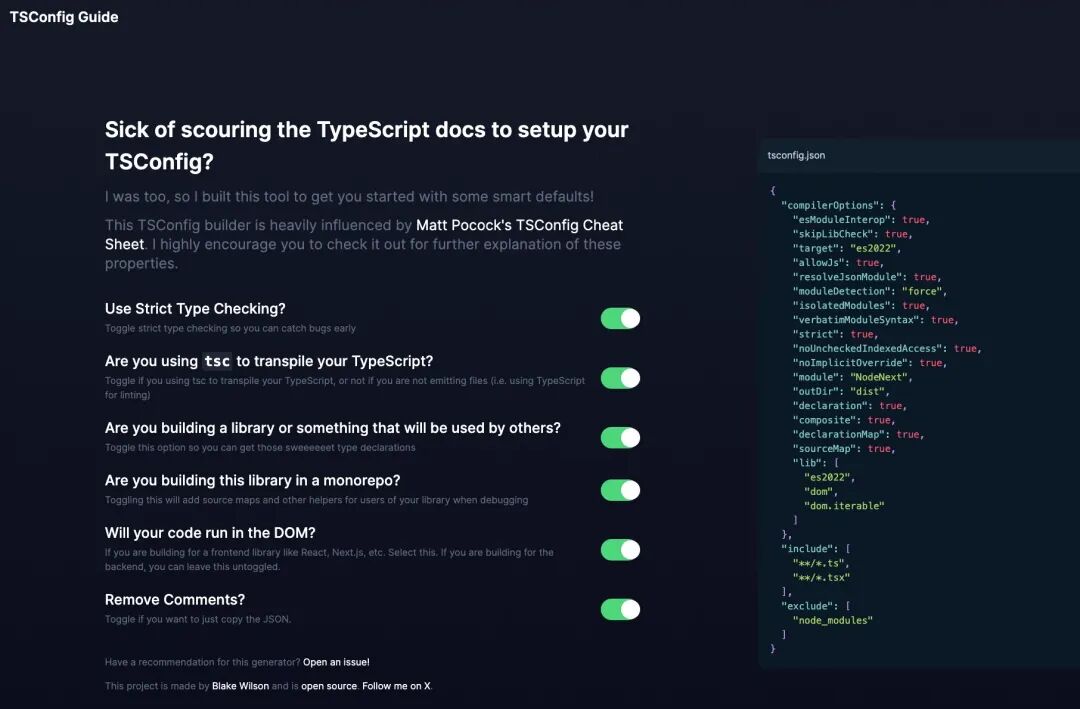
Task: Click the "composite": true line
Action: [844, 420]
